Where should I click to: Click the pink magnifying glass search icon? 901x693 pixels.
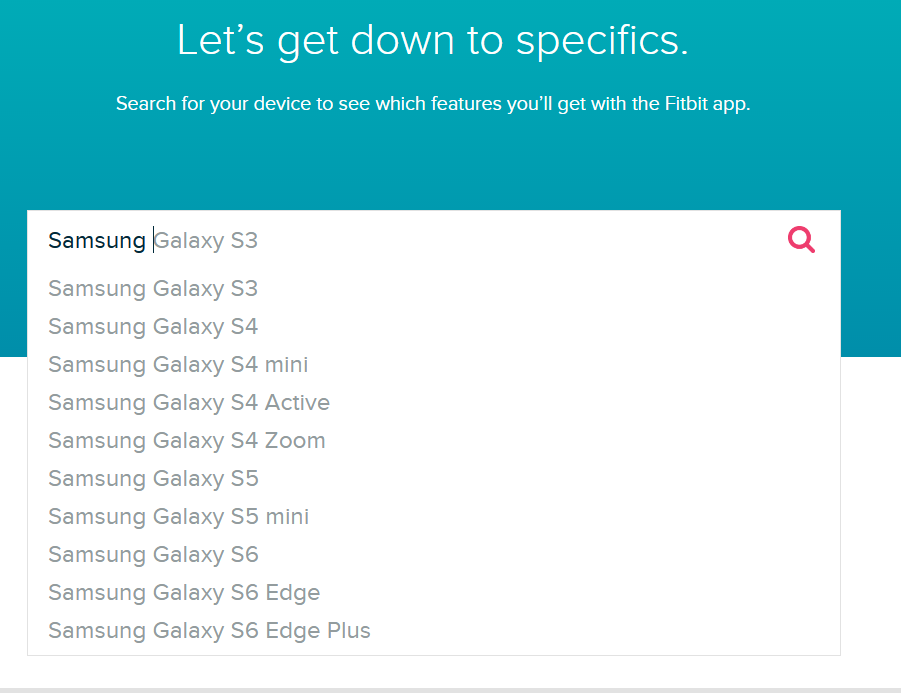pyautogui.click(x=801, y=240)
